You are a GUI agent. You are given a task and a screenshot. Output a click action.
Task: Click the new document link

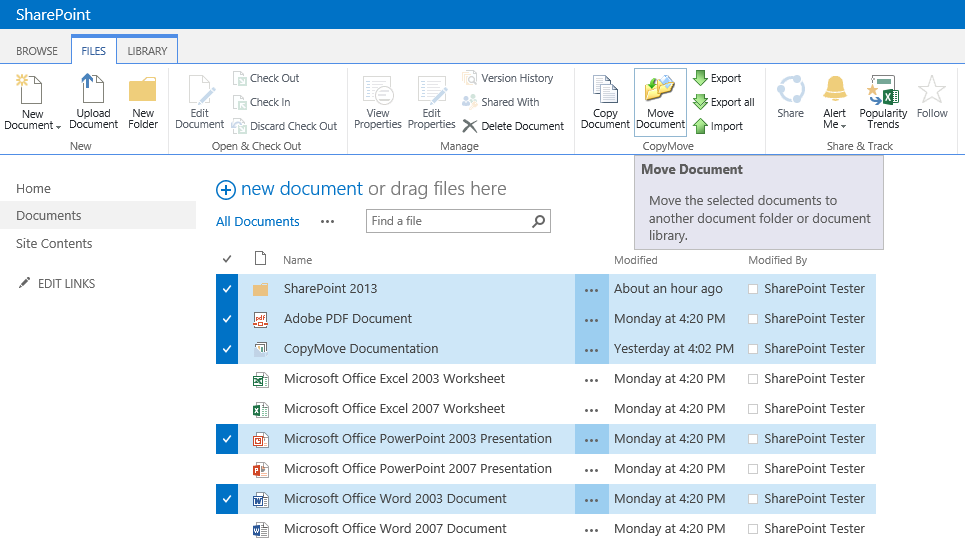[x=302, y=189]
